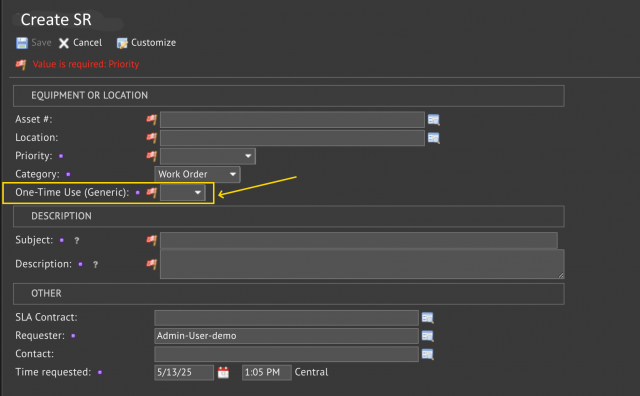Viewport: 640px width, 396px height.
Task: Expand the One-Time Use (Generic) dropdown
Action: [x=182, y=192]
